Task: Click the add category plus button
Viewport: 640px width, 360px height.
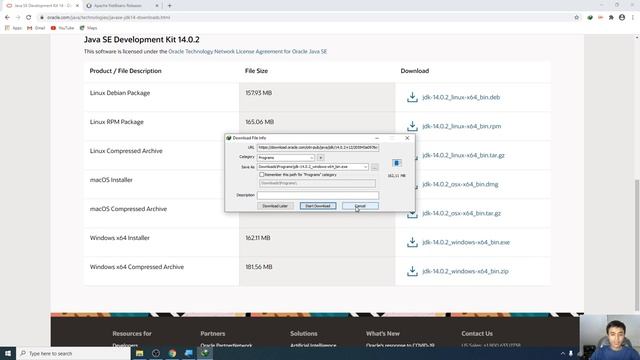Action: [321, 158]
